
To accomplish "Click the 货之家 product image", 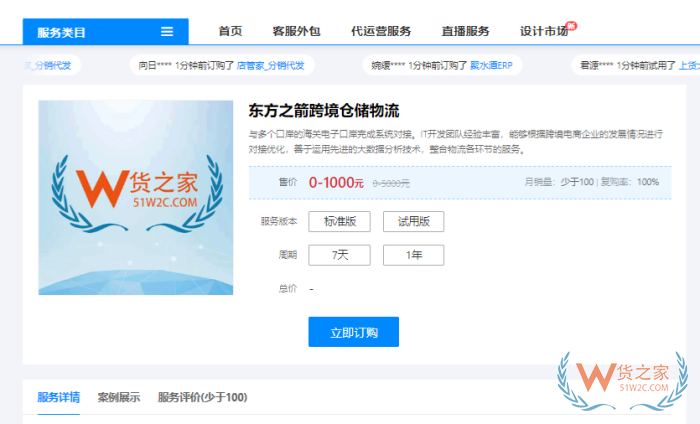I will [136, 197].
